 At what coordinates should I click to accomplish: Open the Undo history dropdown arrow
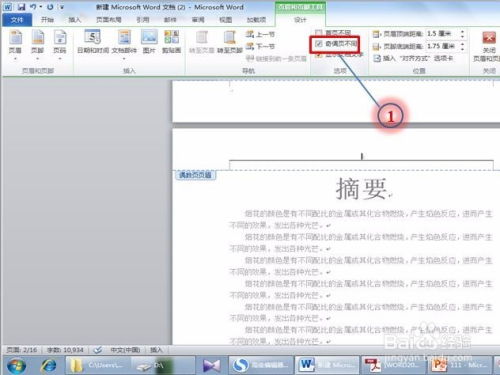pyautogui.click(x=40, y=7)
